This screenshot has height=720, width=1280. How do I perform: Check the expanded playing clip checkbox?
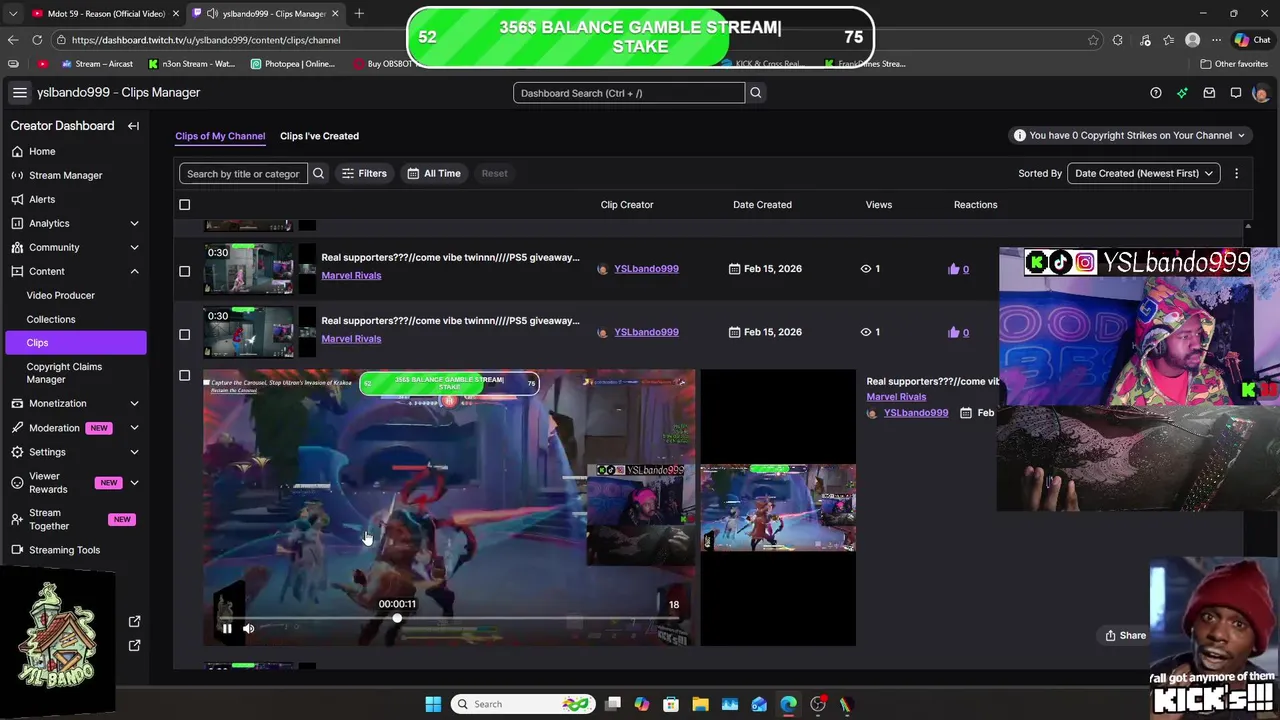184,376
